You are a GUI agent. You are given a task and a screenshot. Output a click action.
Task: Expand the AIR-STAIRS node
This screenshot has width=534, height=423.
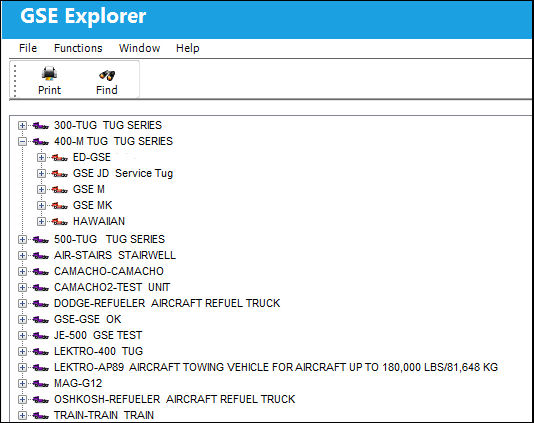22,256
